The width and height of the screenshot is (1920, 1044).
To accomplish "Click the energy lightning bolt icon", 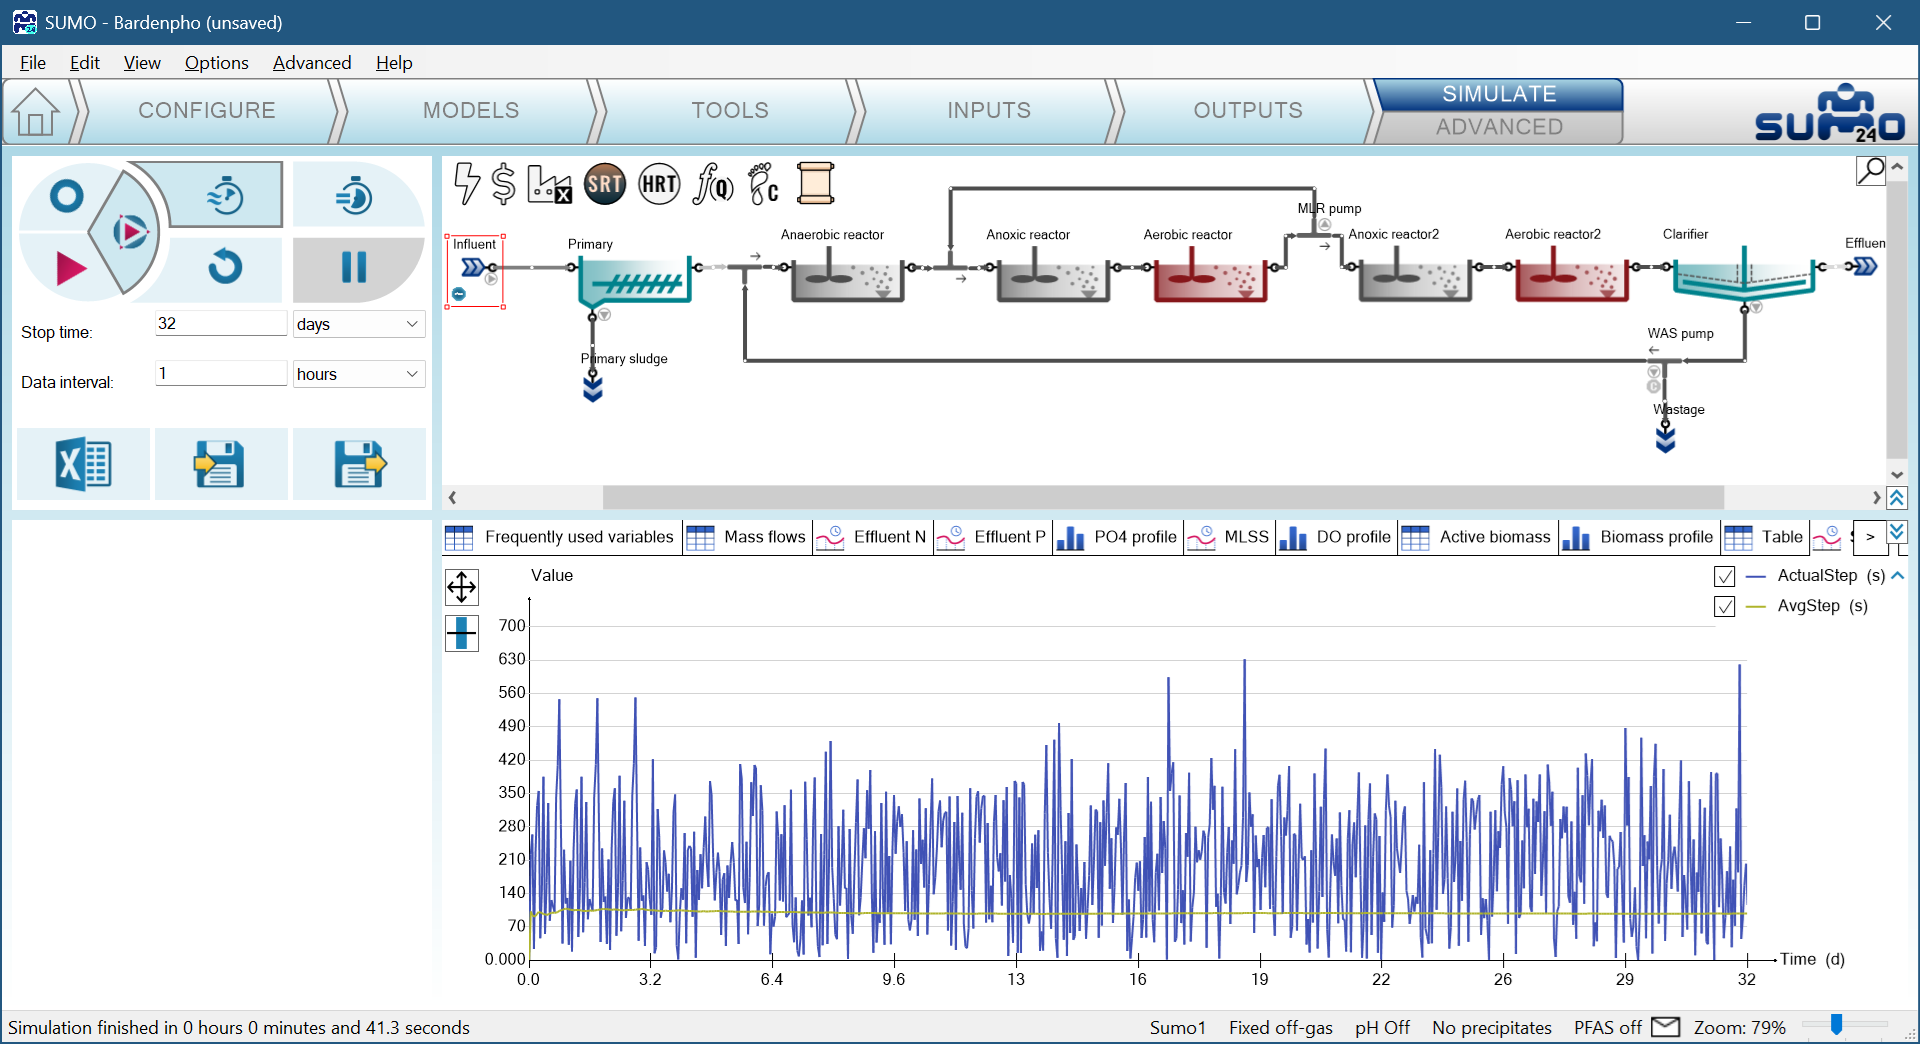I will pyautogui.click(x=466, y=184).
